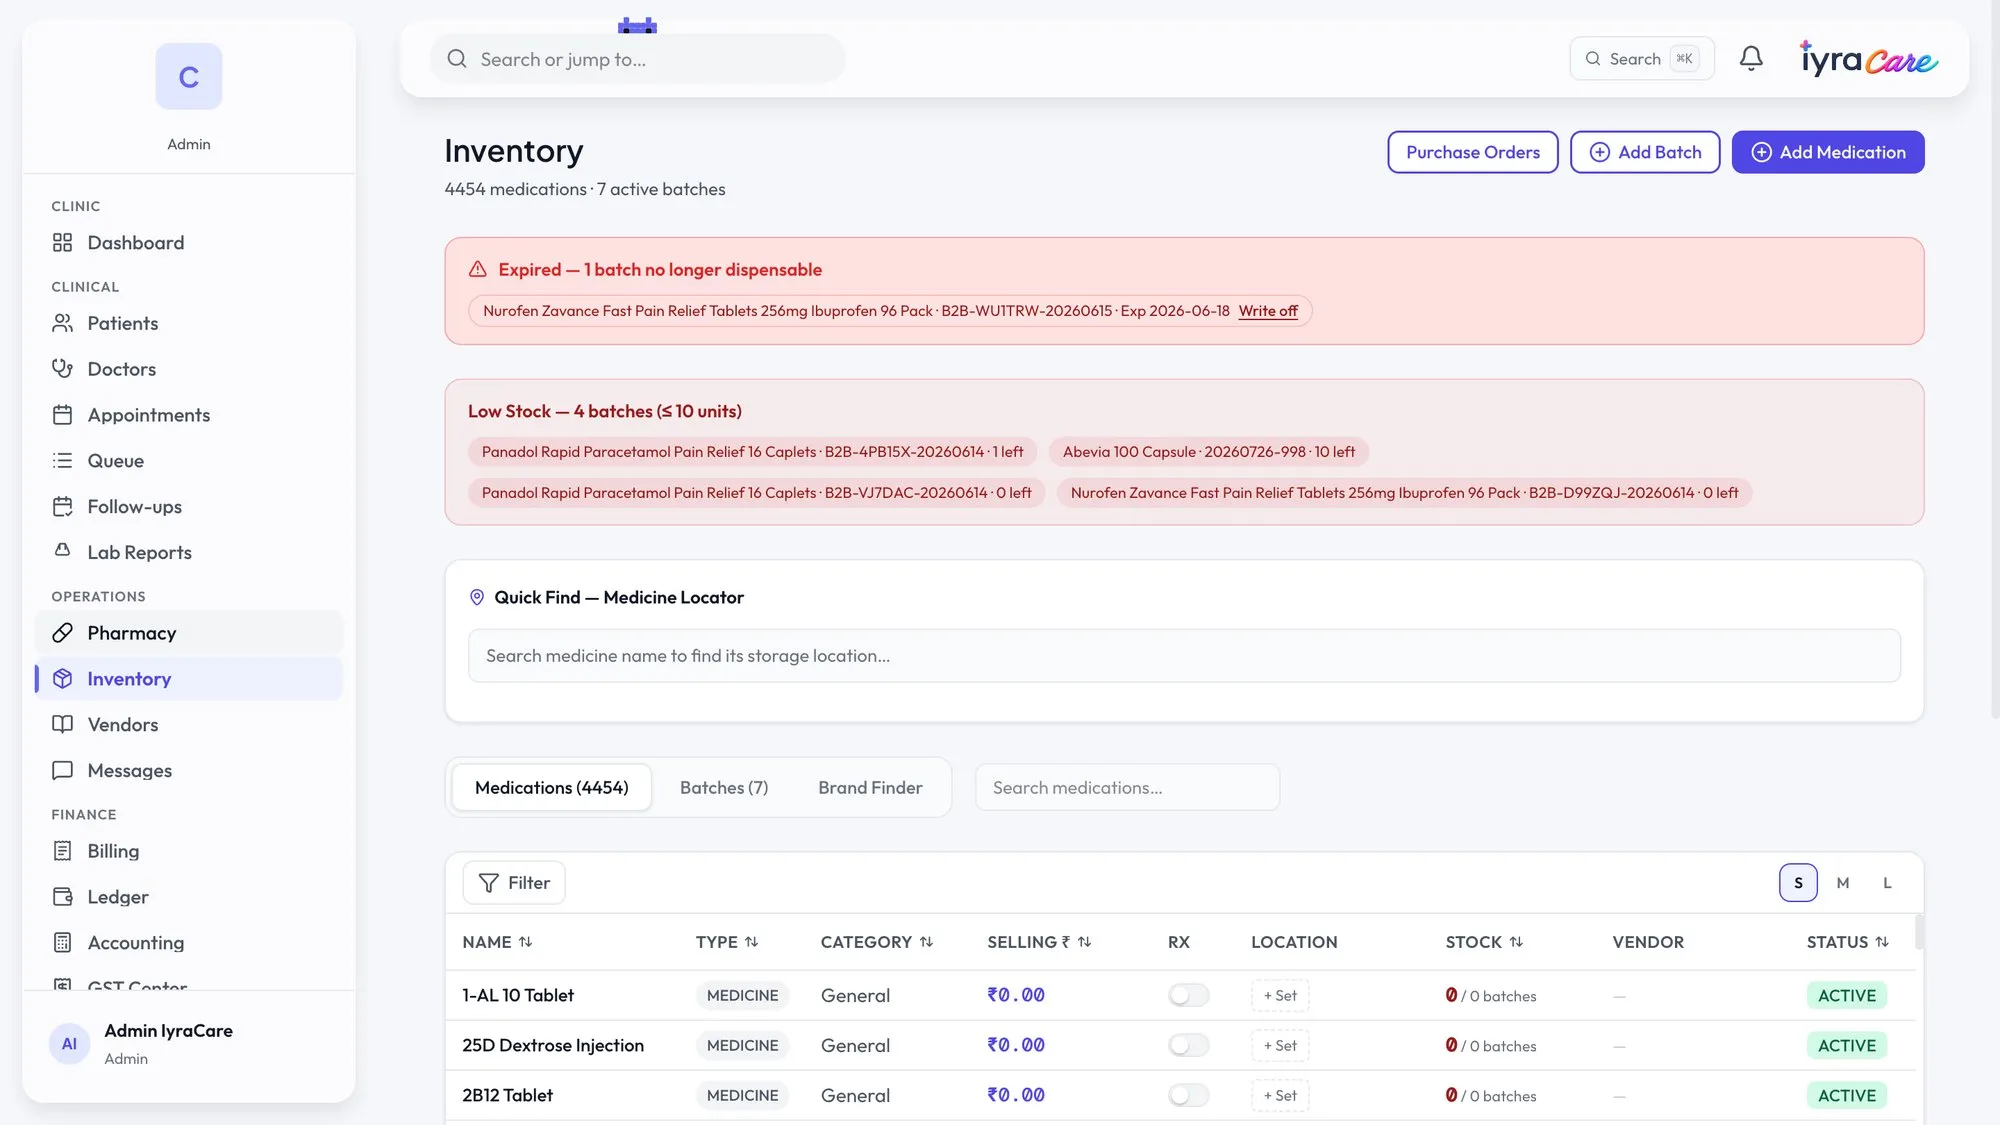Select large row density L

click(x=1887, y=883)
